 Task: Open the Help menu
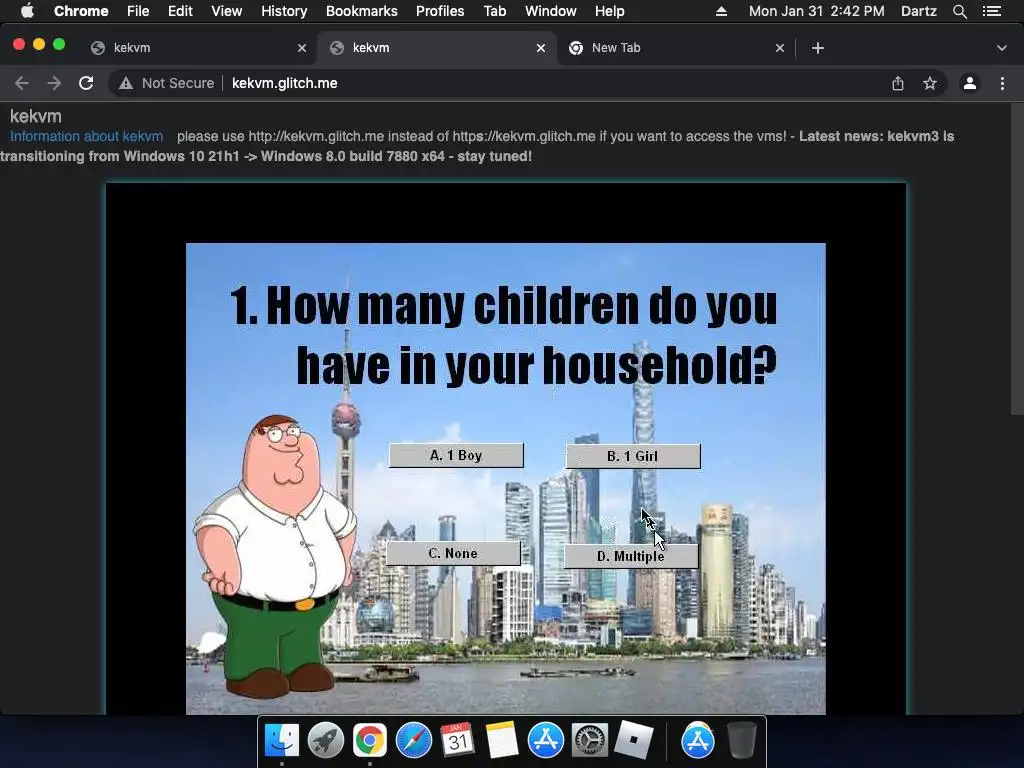(x=609, y=11)
